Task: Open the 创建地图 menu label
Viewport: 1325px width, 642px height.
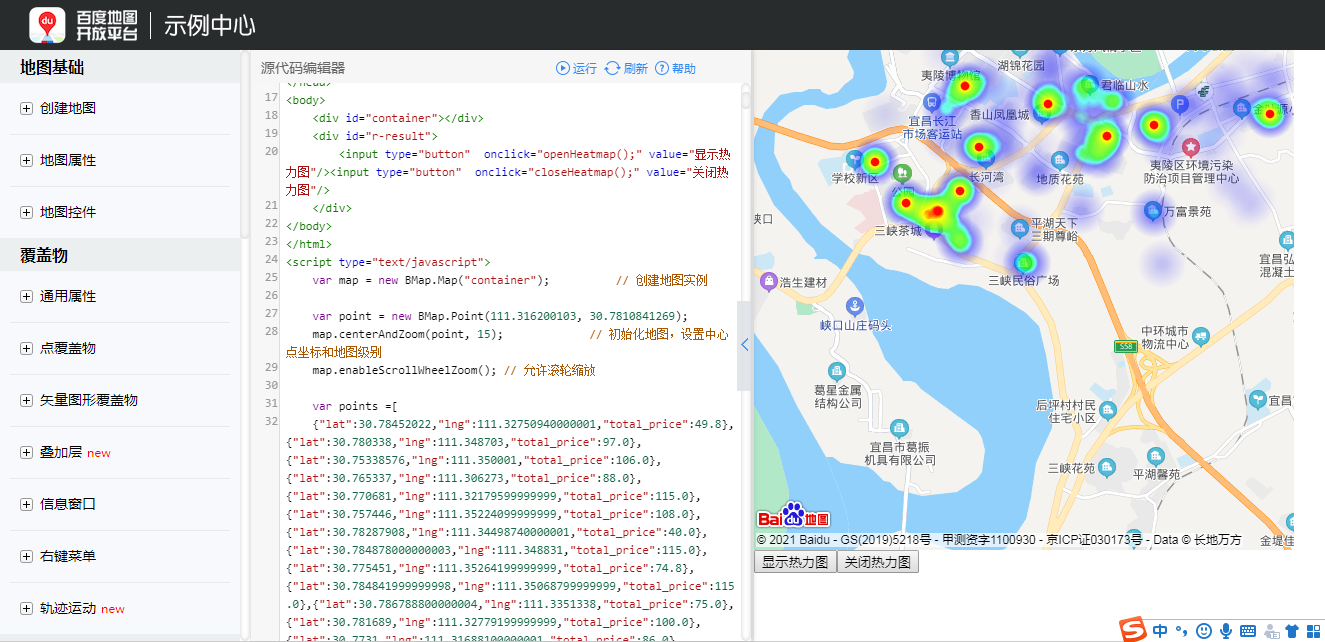Action: pos(68,108)
